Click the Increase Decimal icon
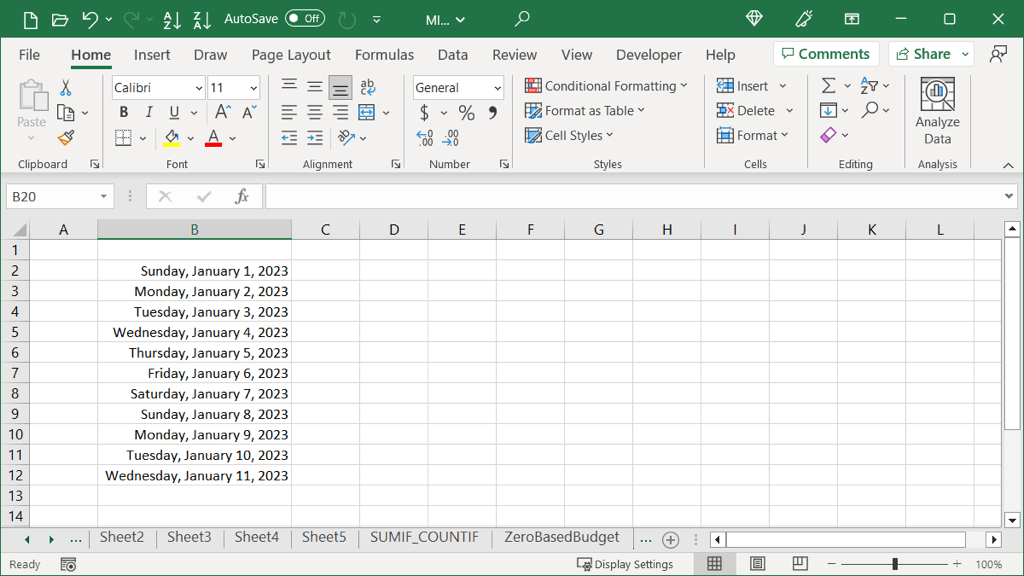The width and height of the screenshot is (1024, 576). tap(424, 138)
